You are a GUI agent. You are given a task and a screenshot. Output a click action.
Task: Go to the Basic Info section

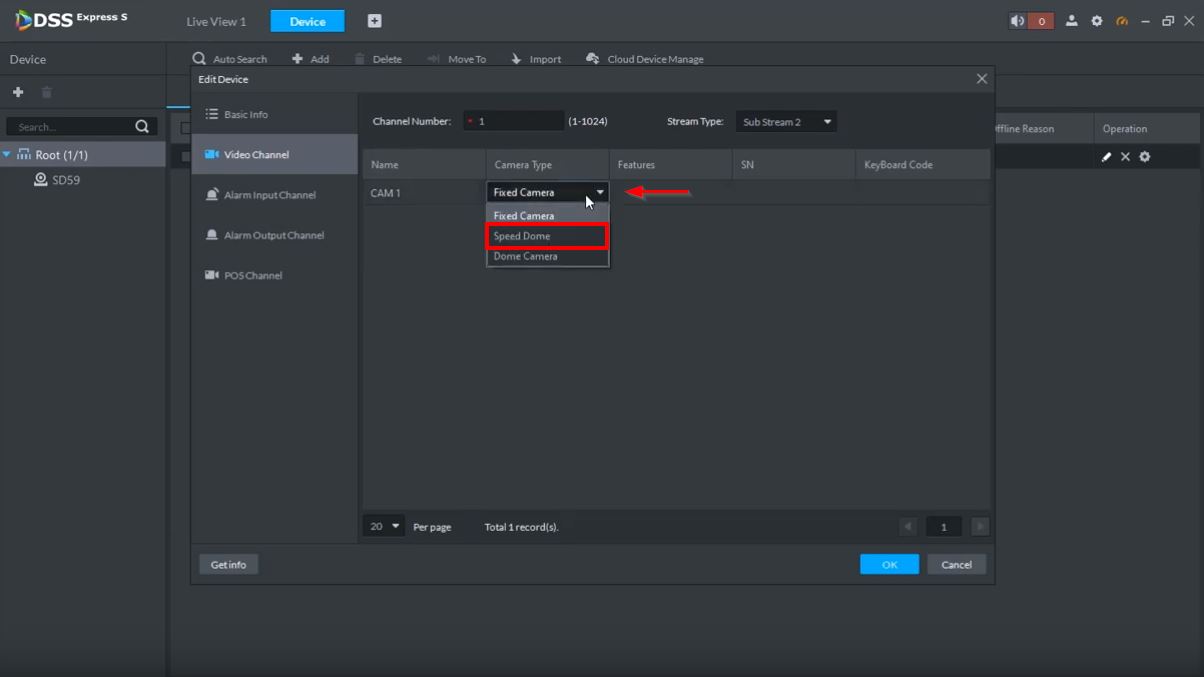[x=245, y=115]
